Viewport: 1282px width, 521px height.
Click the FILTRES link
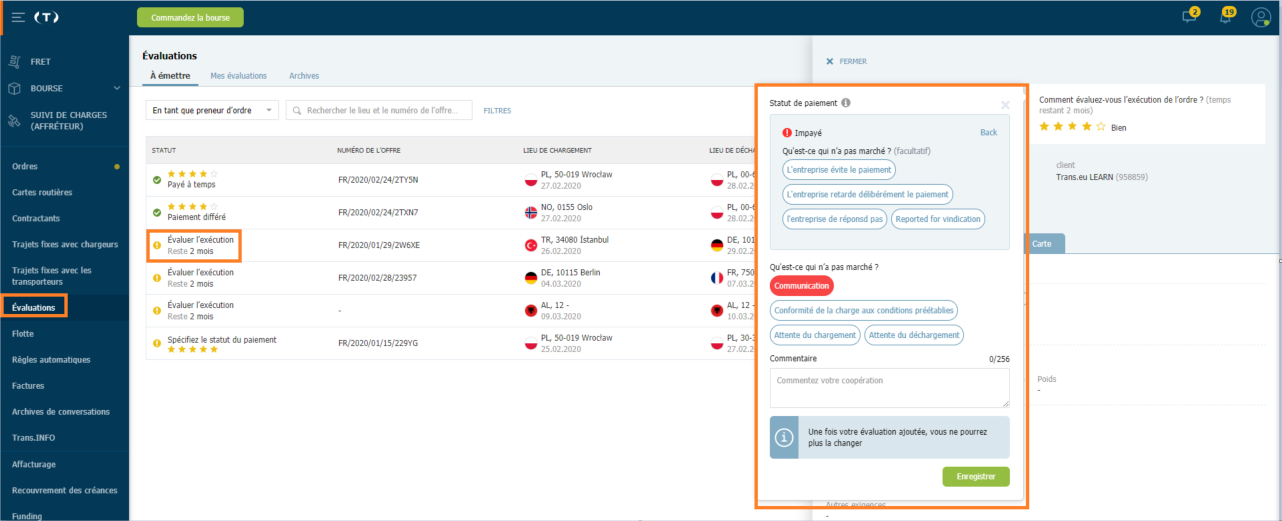(497, 110)
